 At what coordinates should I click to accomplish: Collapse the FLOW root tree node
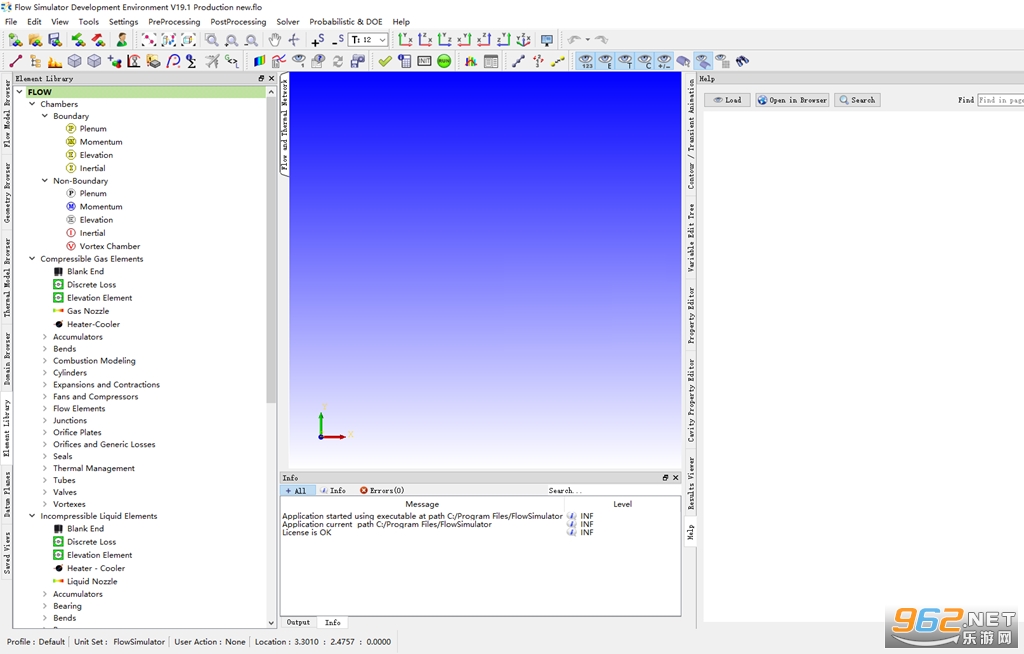point(20,92)
